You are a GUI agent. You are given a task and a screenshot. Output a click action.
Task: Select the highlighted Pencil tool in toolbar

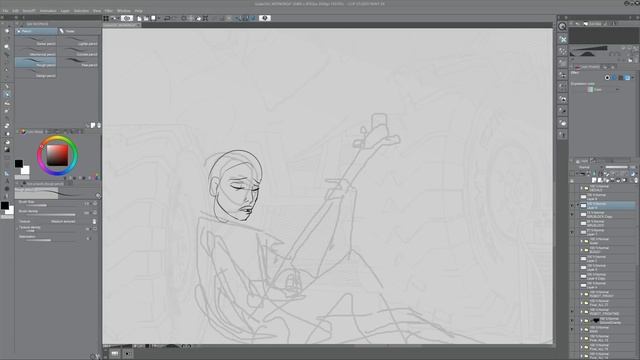(x=7, y=94)
